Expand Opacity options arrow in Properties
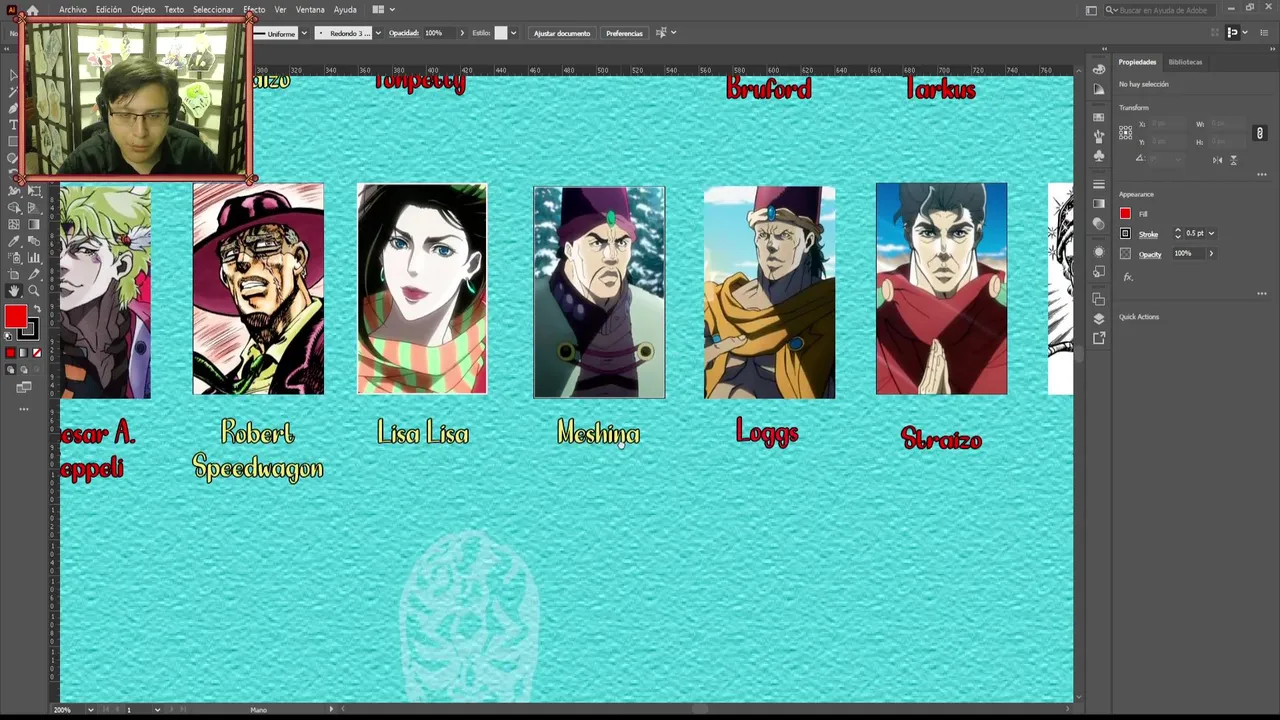1280x720 pixels. click(x=1211, y=254)
